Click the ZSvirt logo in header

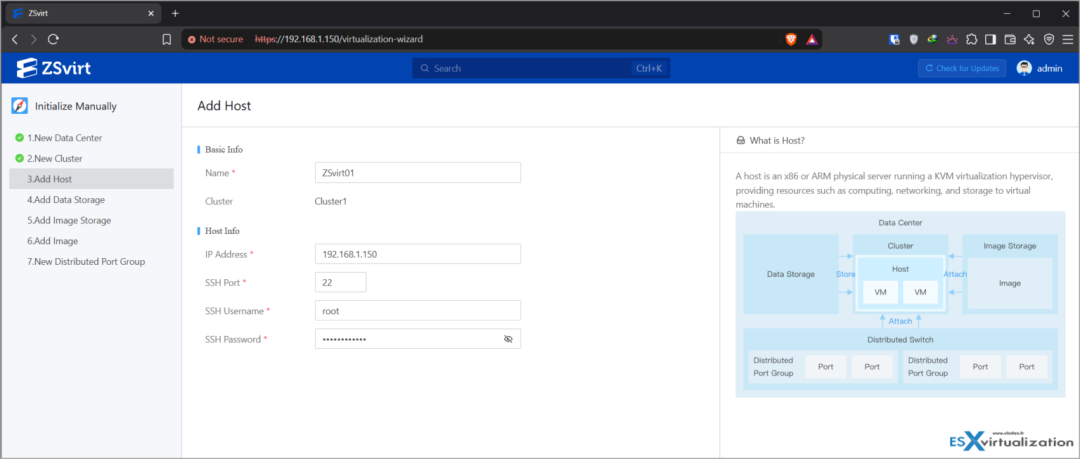[x=54, y=68]
